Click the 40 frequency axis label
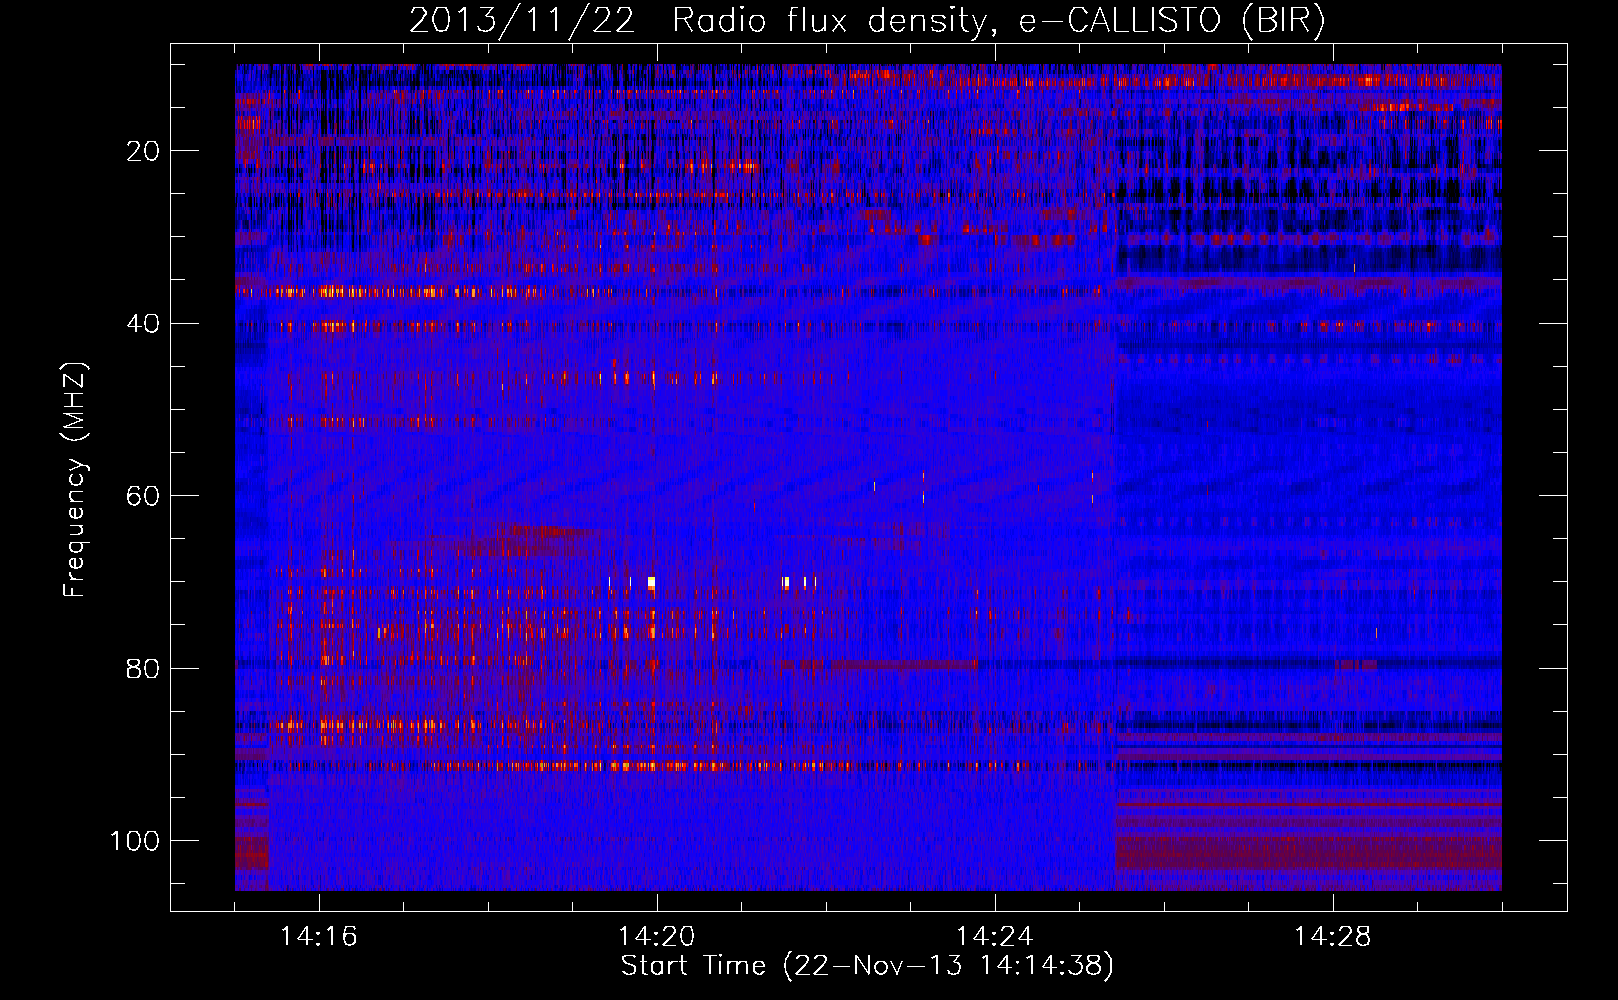1618x1000 pixels. click(144, 323)
